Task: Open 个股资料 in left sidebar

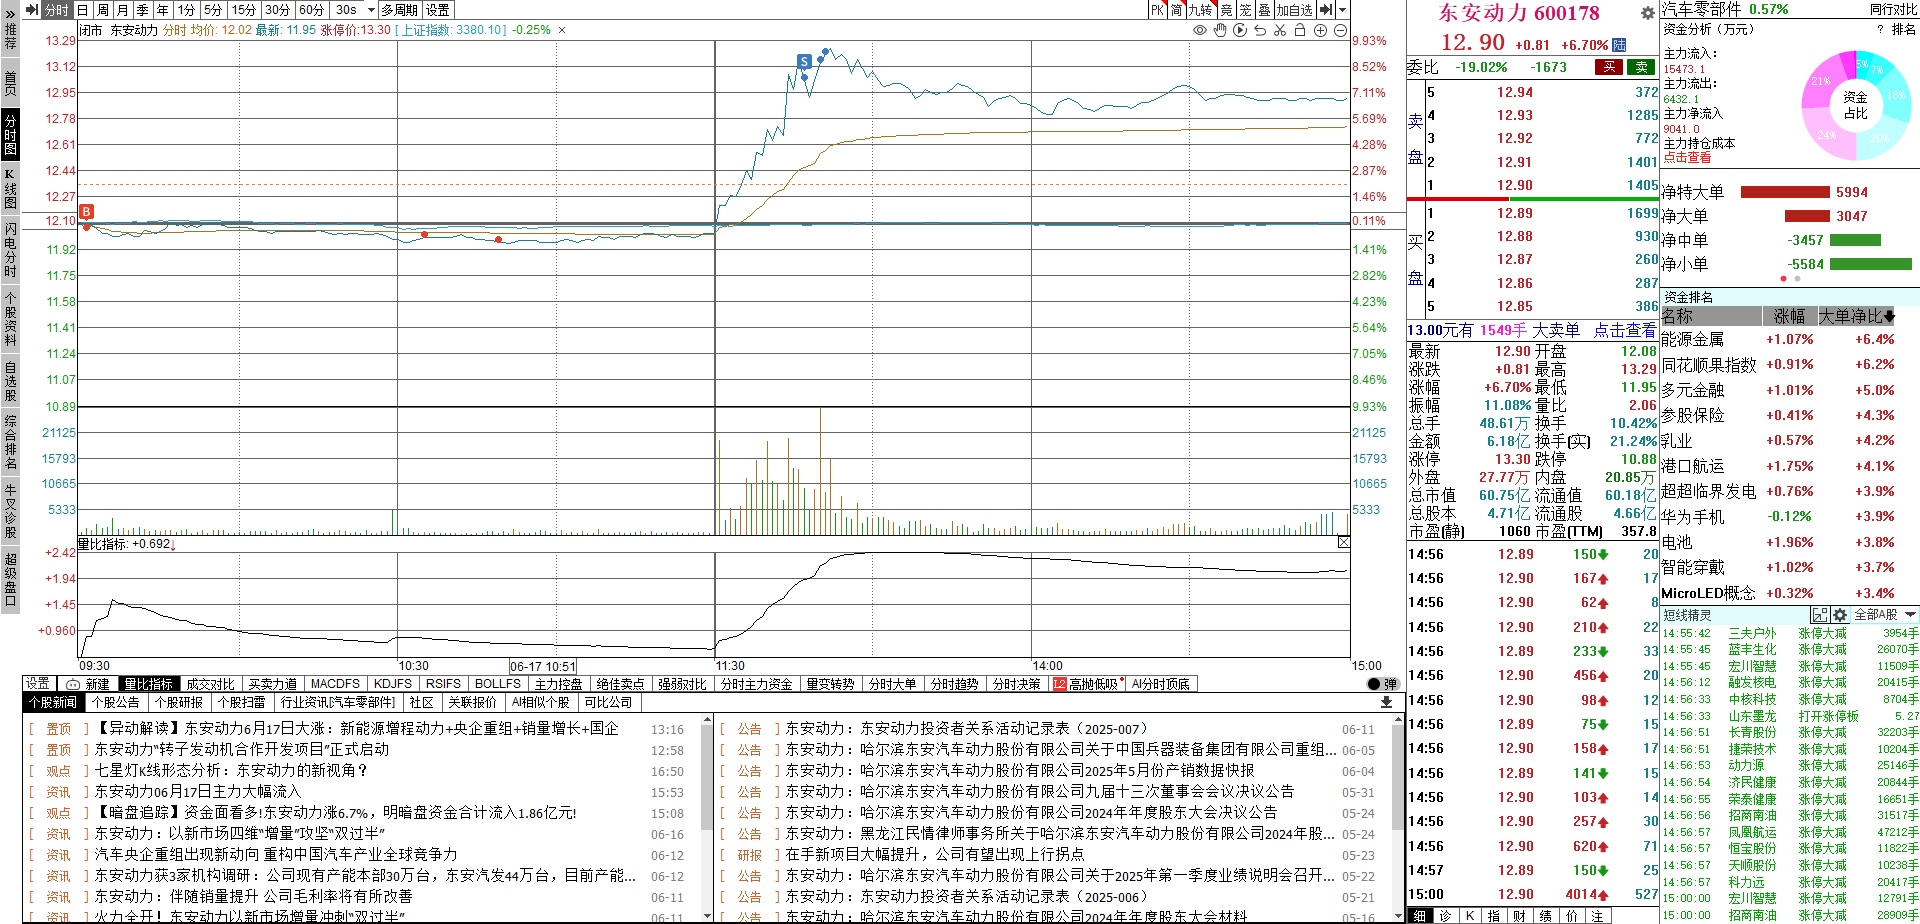Action: point(10,319)
